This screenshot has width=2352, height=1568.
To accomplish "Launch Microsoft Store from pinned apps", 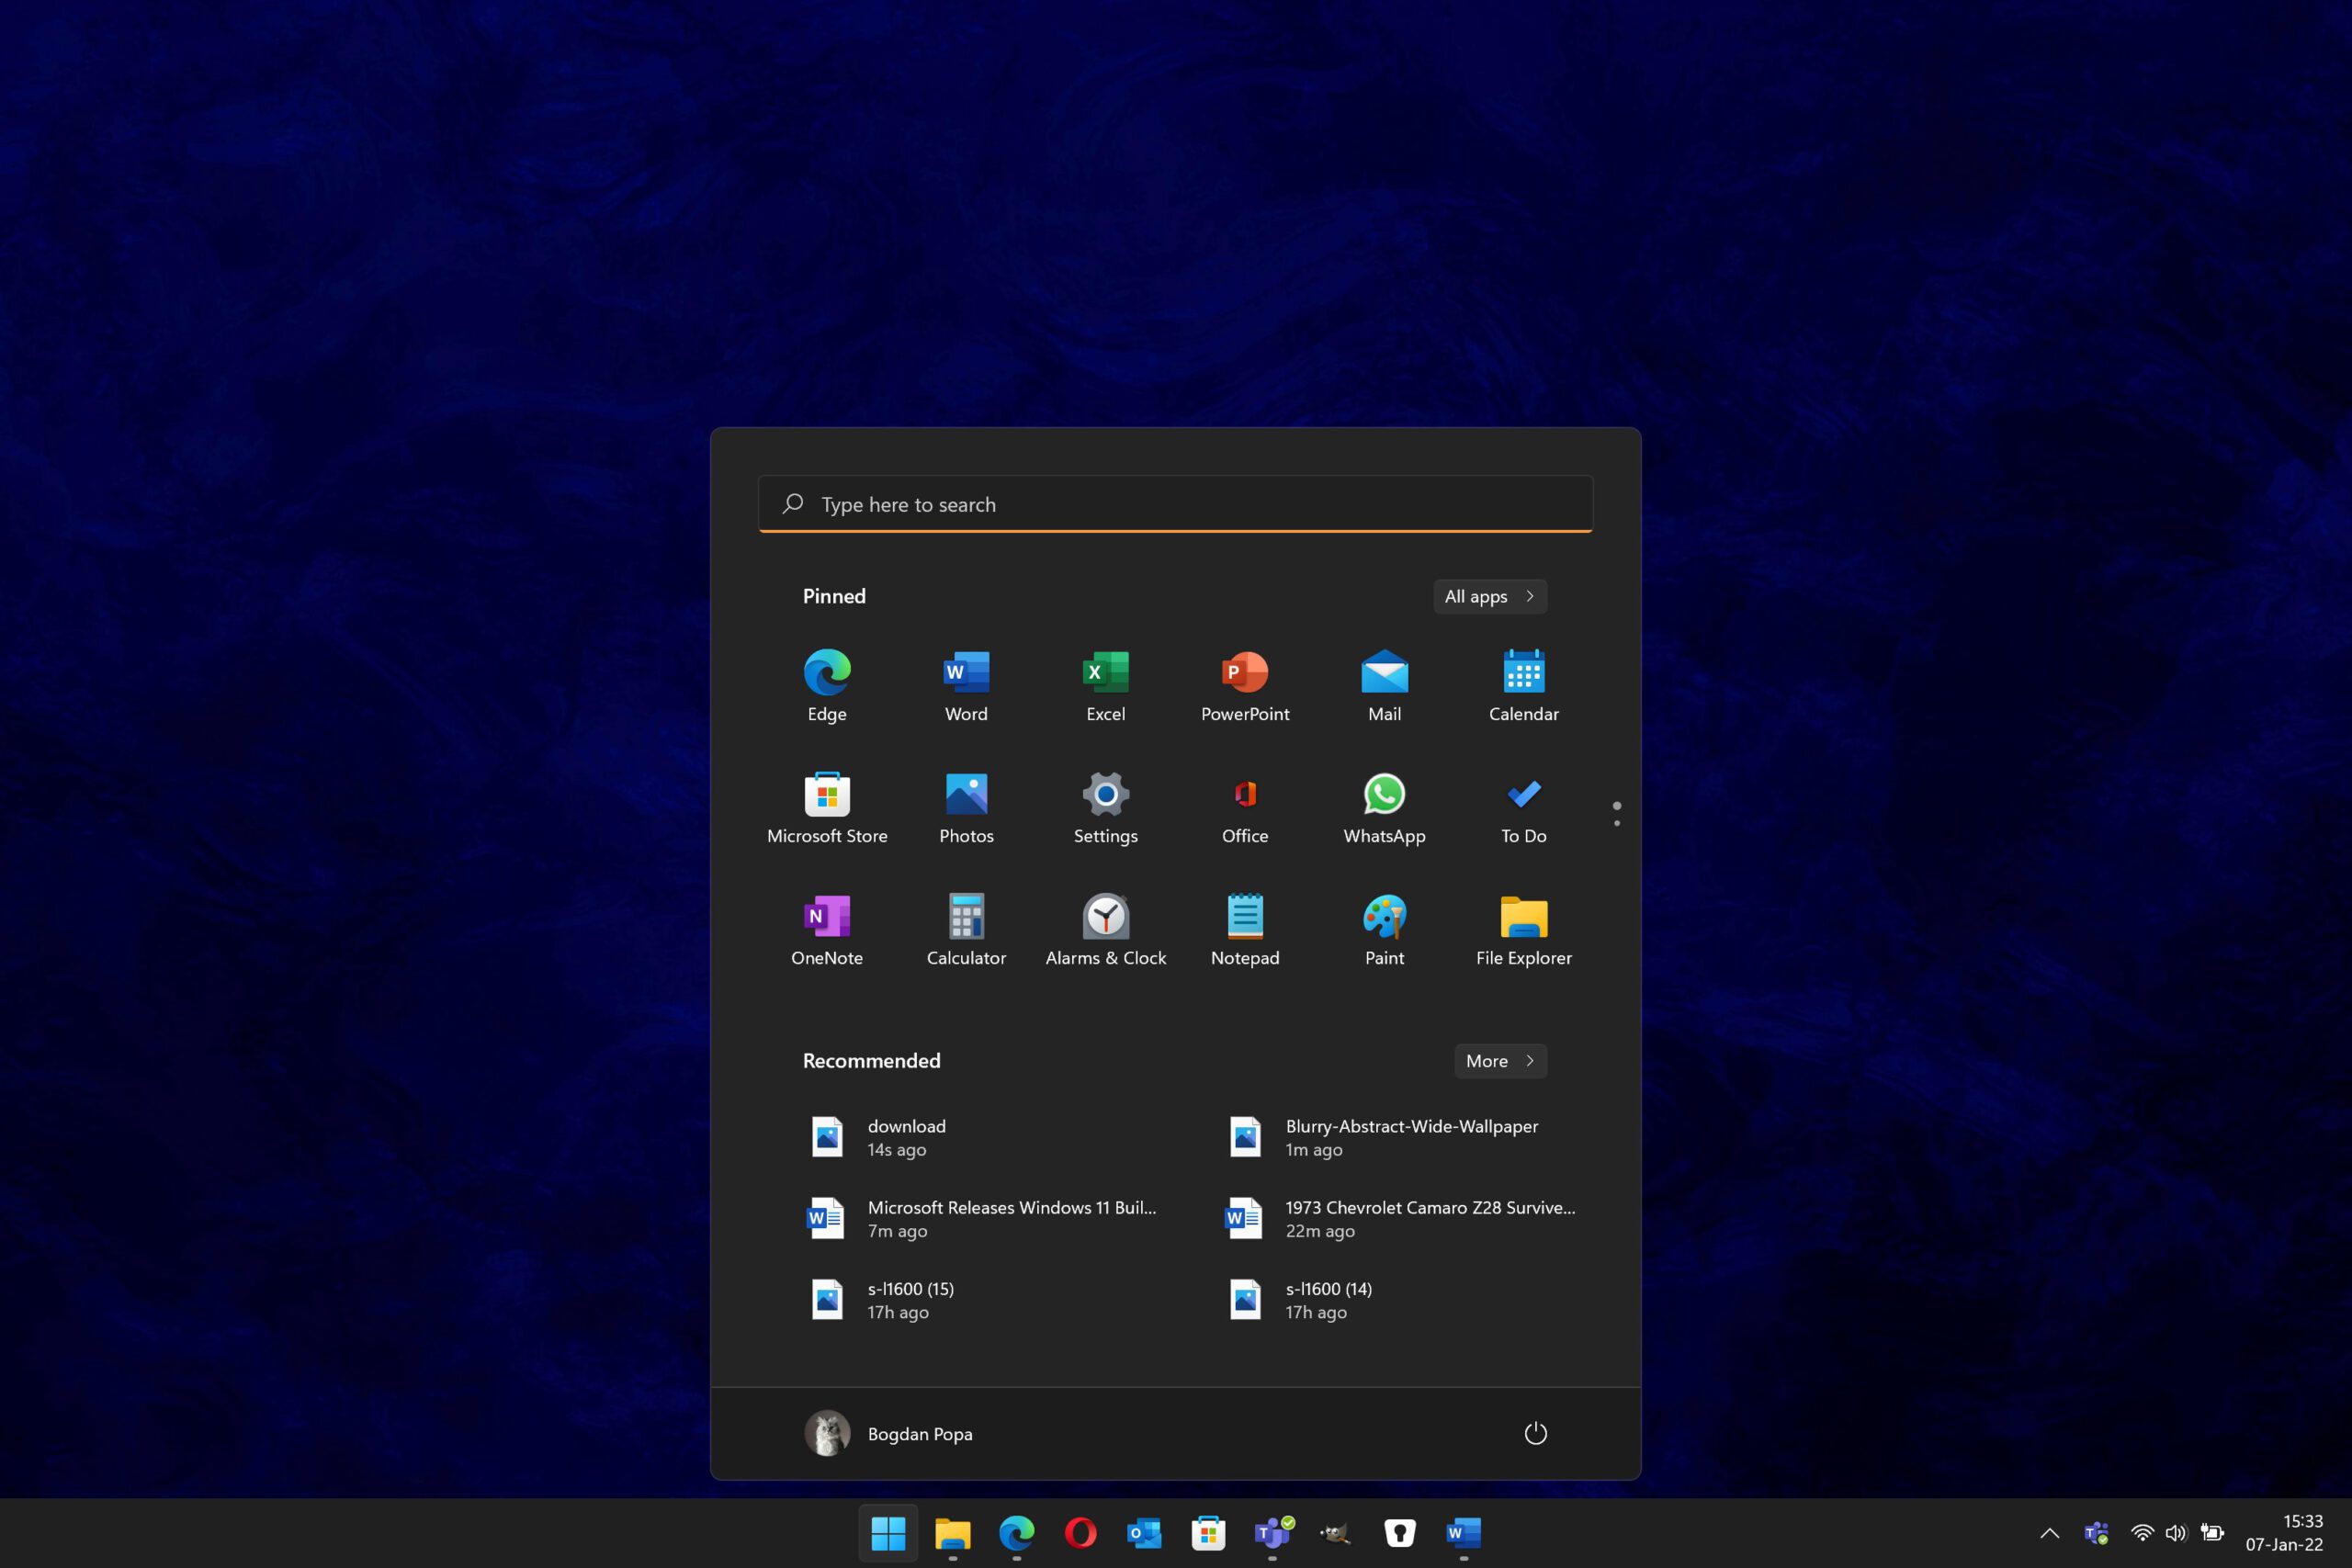I will [827, 808].
